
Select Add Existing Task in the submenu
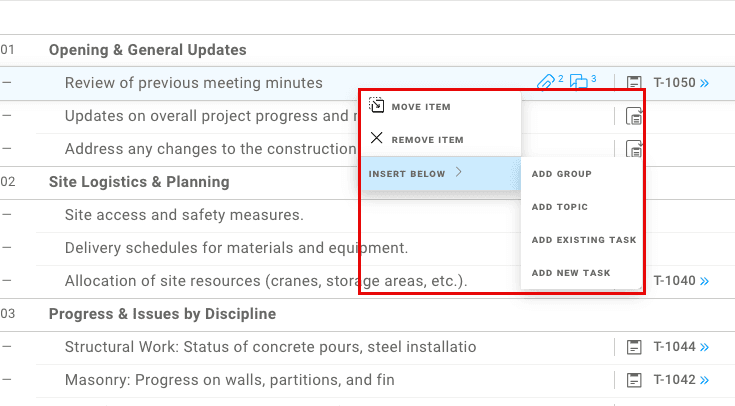[584, 240]
